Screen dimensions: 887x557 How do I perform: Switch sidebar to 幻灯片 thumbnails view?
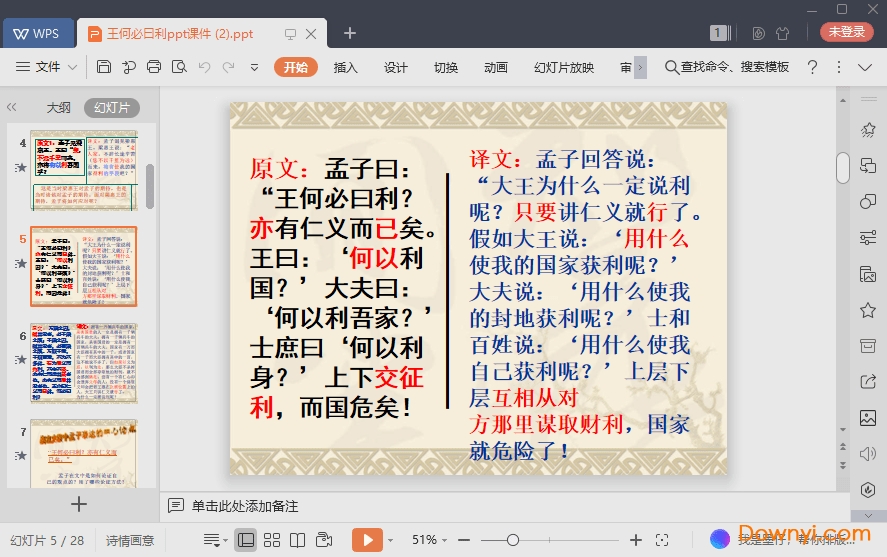point(111,107)
